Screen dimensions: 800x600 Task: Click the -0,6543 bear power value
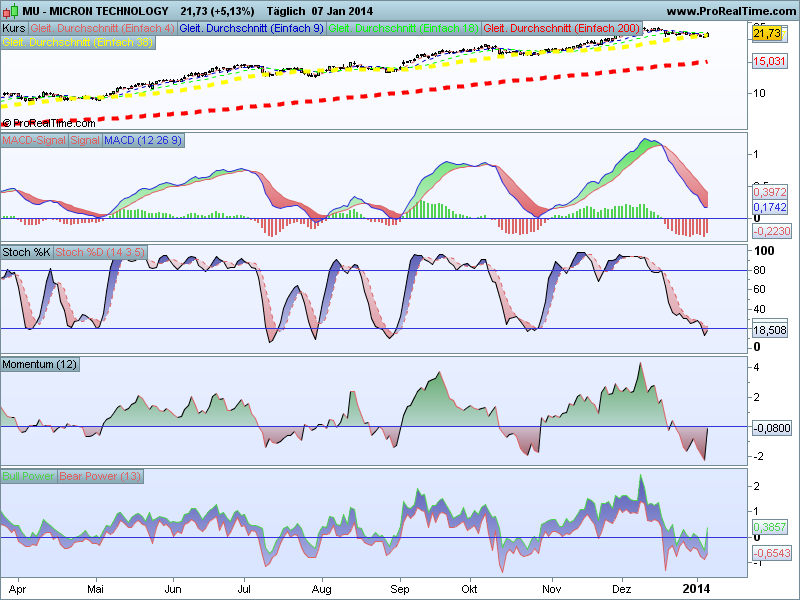(771, 553)
